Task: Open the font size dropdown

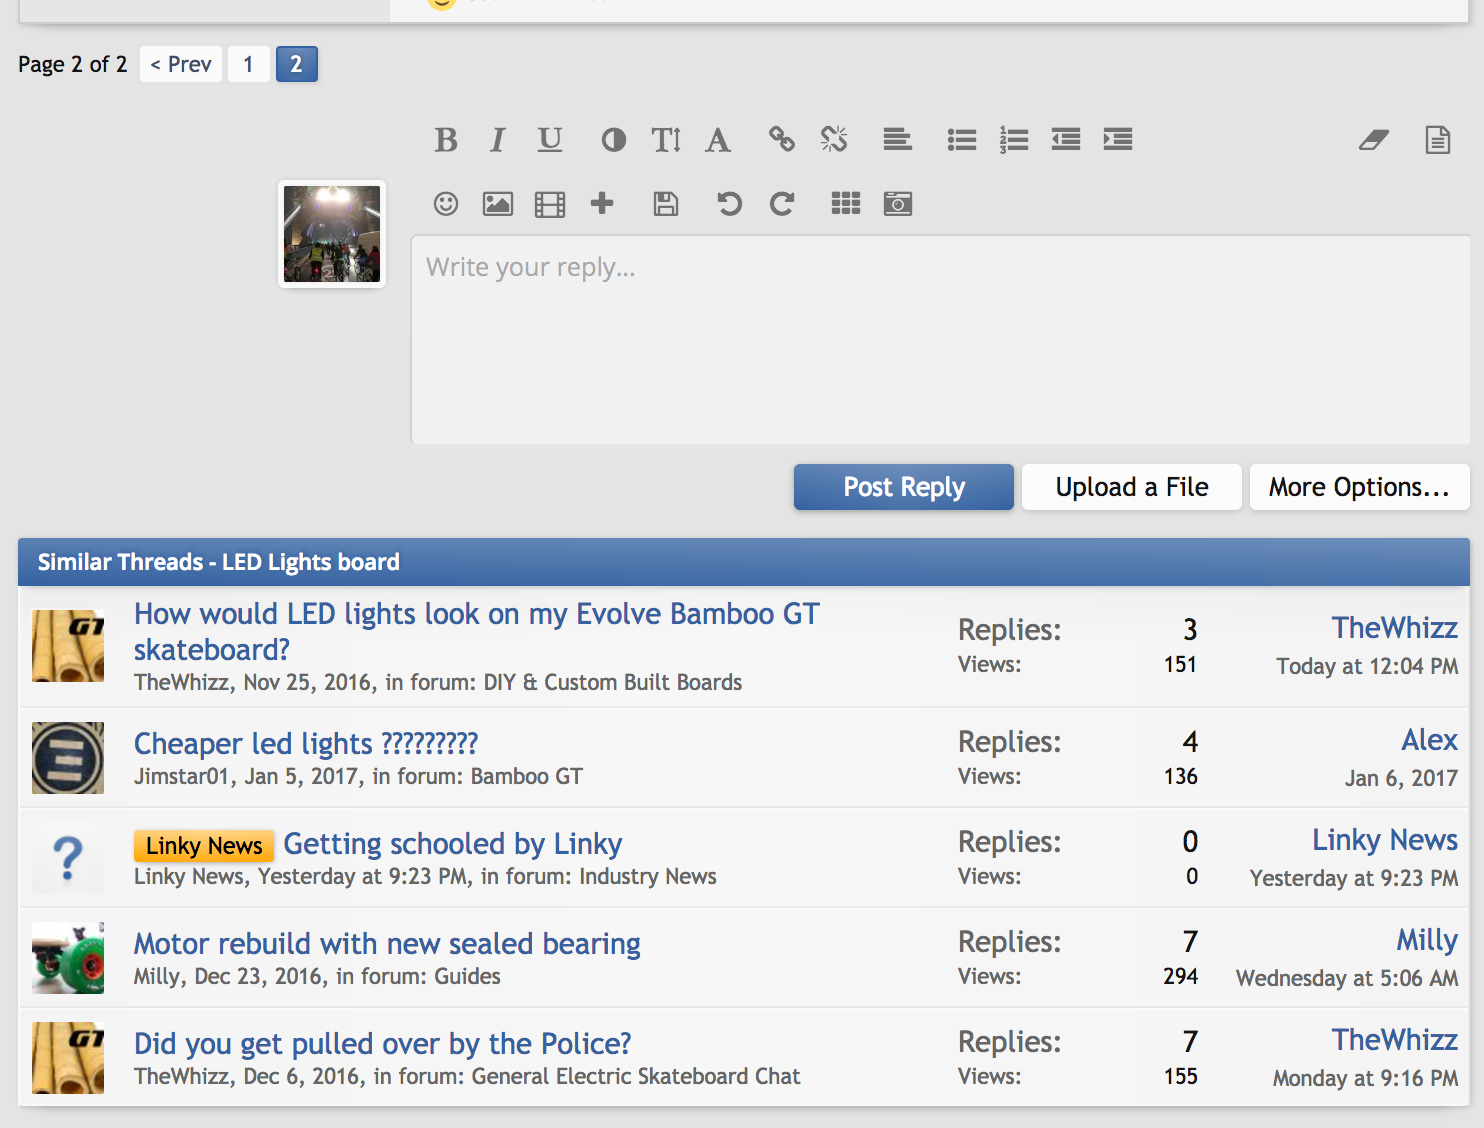Action: pyautogui.click(x=666, y=140)
